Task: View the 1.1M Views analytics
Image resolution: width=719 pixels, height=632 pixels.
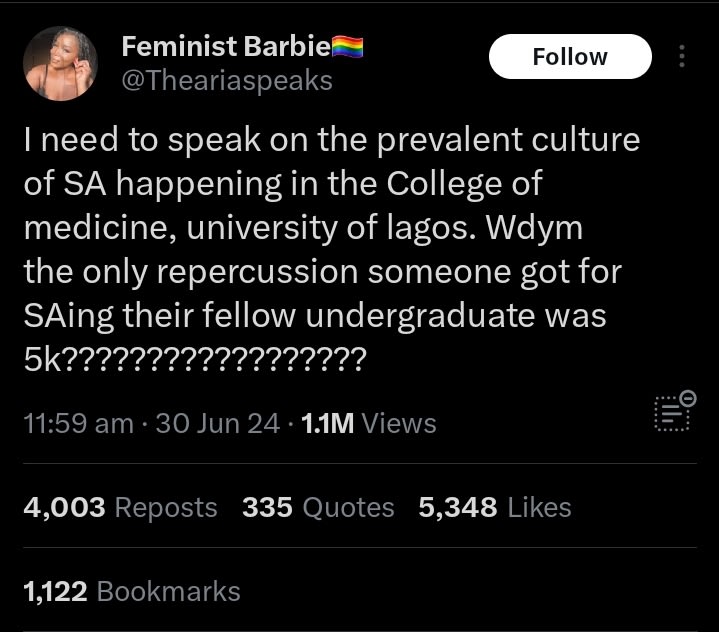Action: click(x=369, y=423)
